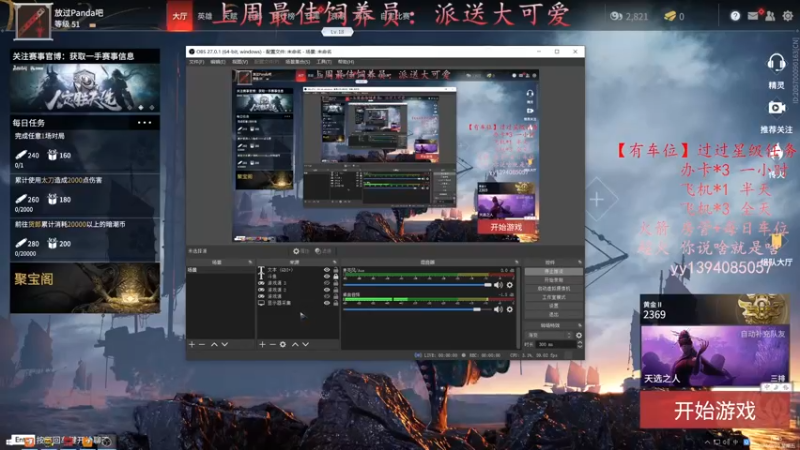The image size is (800, 450).
Task: Pop out the 混音器 dock via its header icon
Action: tap(516, 262)
